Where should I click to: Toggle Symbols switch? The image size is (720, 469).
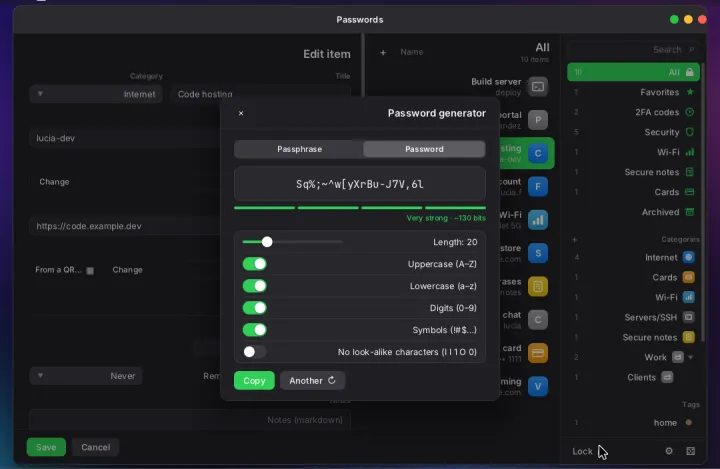pyautogui.click(x=254, y=330)
